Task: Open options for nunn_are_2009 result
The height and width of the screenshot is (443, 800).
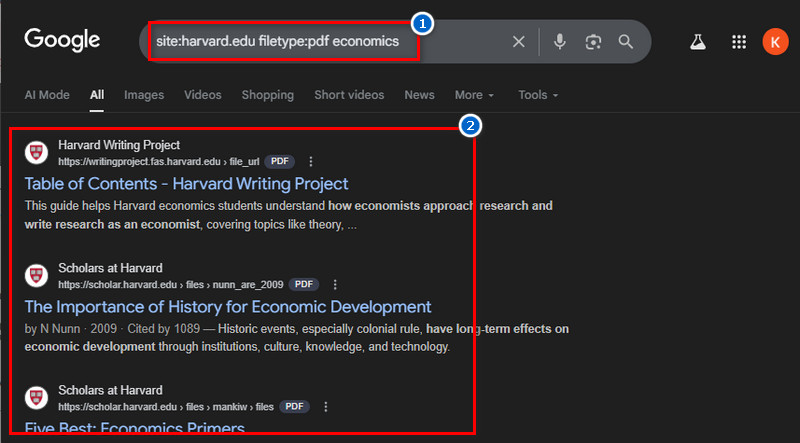Action: click(335, 284)
